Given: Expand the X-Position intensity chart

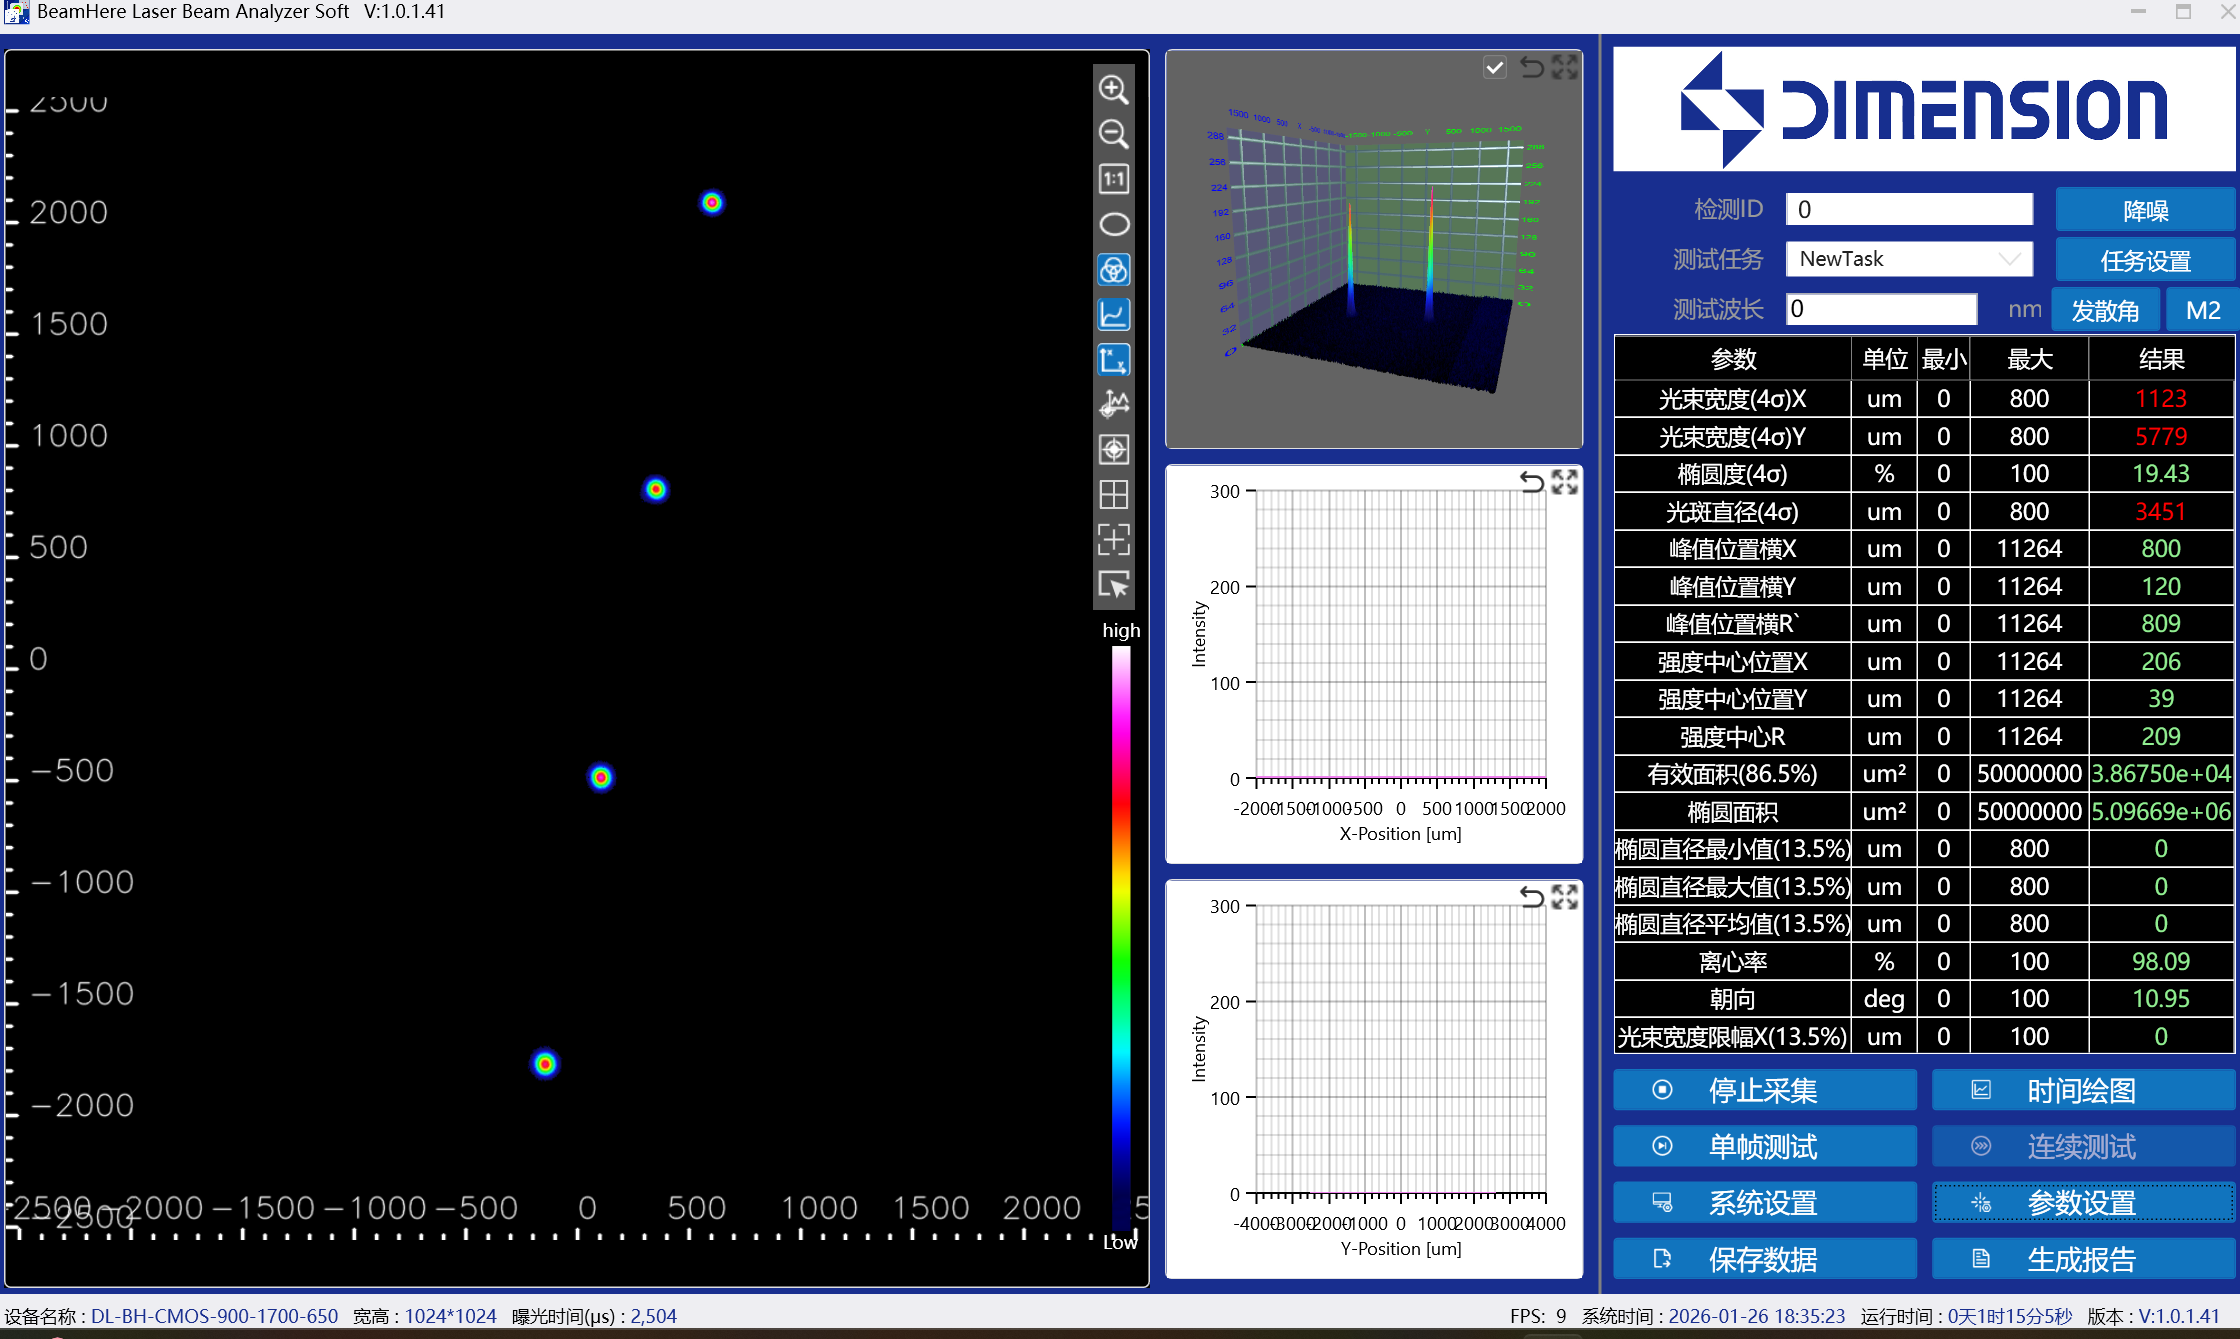Looking at the screenshot, I should click(x=1565, y=482).
